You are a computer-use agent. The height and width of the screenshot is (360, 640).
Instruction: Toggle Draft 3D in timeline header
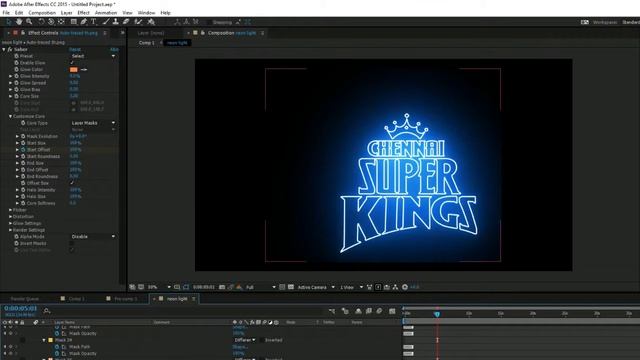[x=345, y=311]
